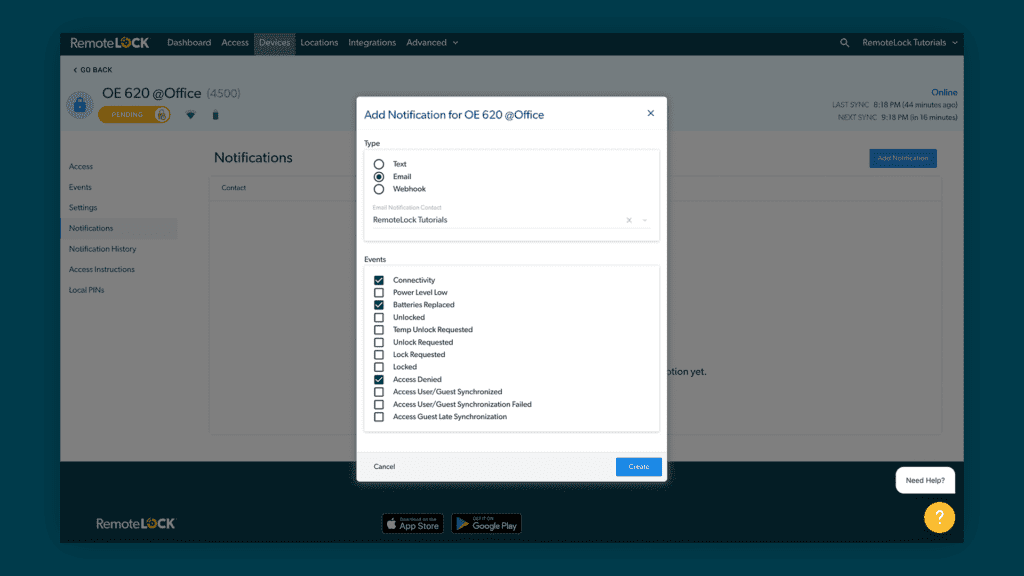
Task: Click the RemoteLock logo in header
Action: tap(110, 43)
